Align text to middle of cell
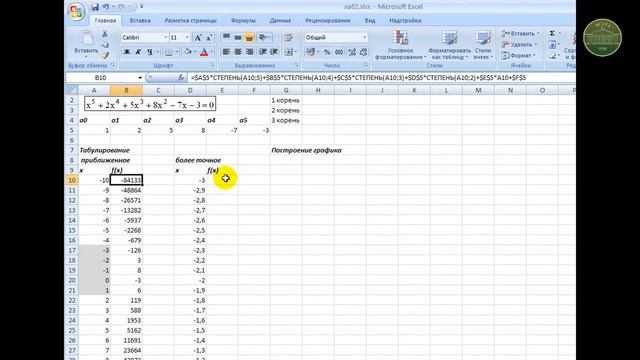640x360 pixels. click(238, 38)
